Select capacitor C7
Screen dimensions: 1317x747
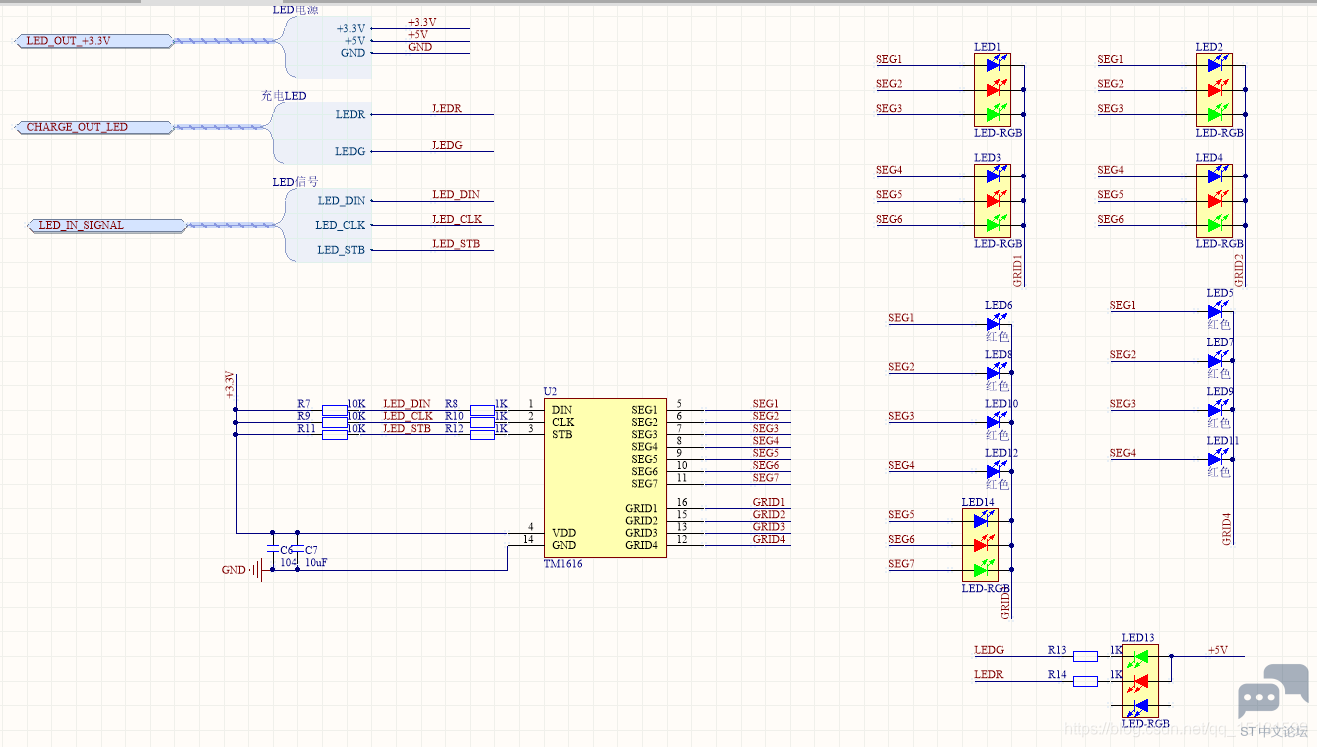[298, 550]
